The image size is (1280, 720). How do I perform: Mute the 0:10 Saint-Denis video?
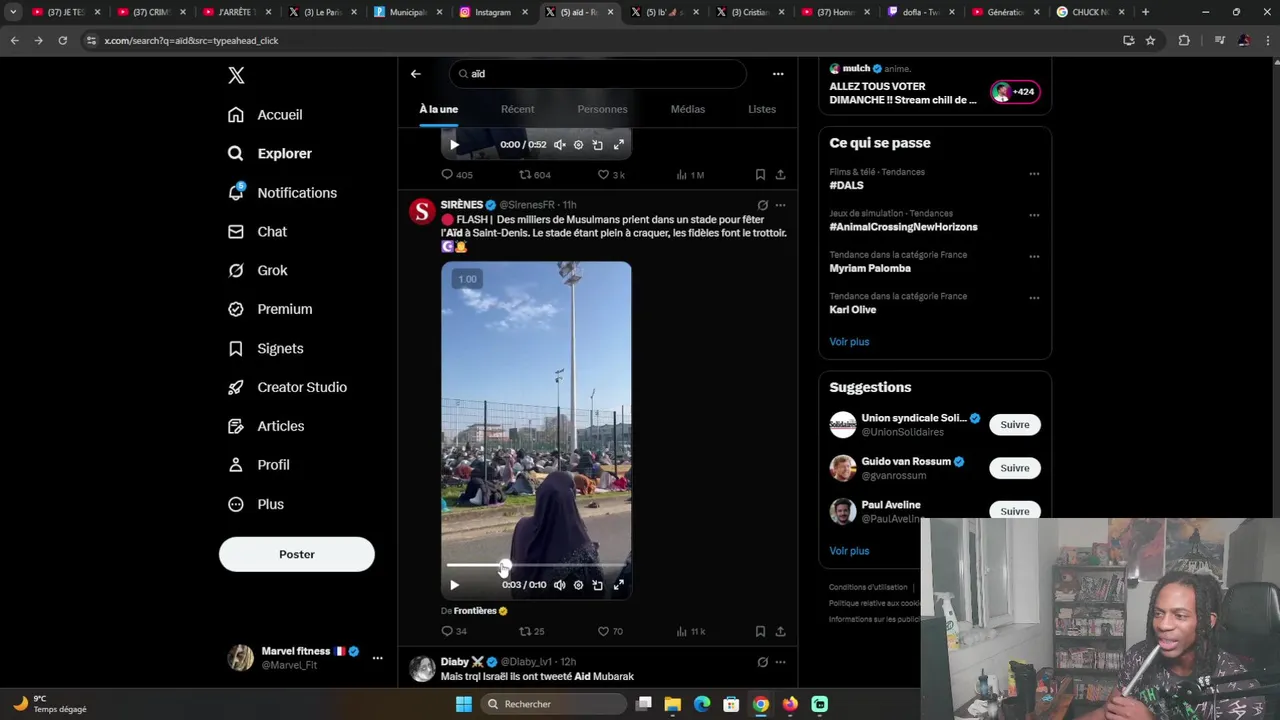point(560,585)
